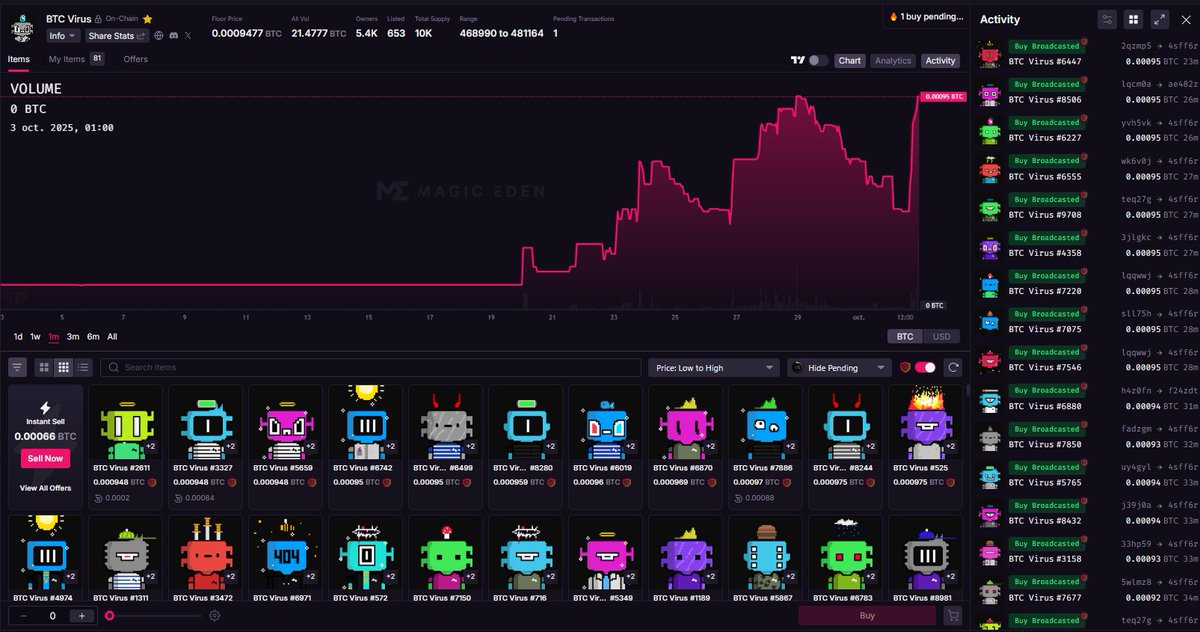Click the sweep quantity slider handle
Viewport: 1200px width, 632px height.
(x=109, y=616)
